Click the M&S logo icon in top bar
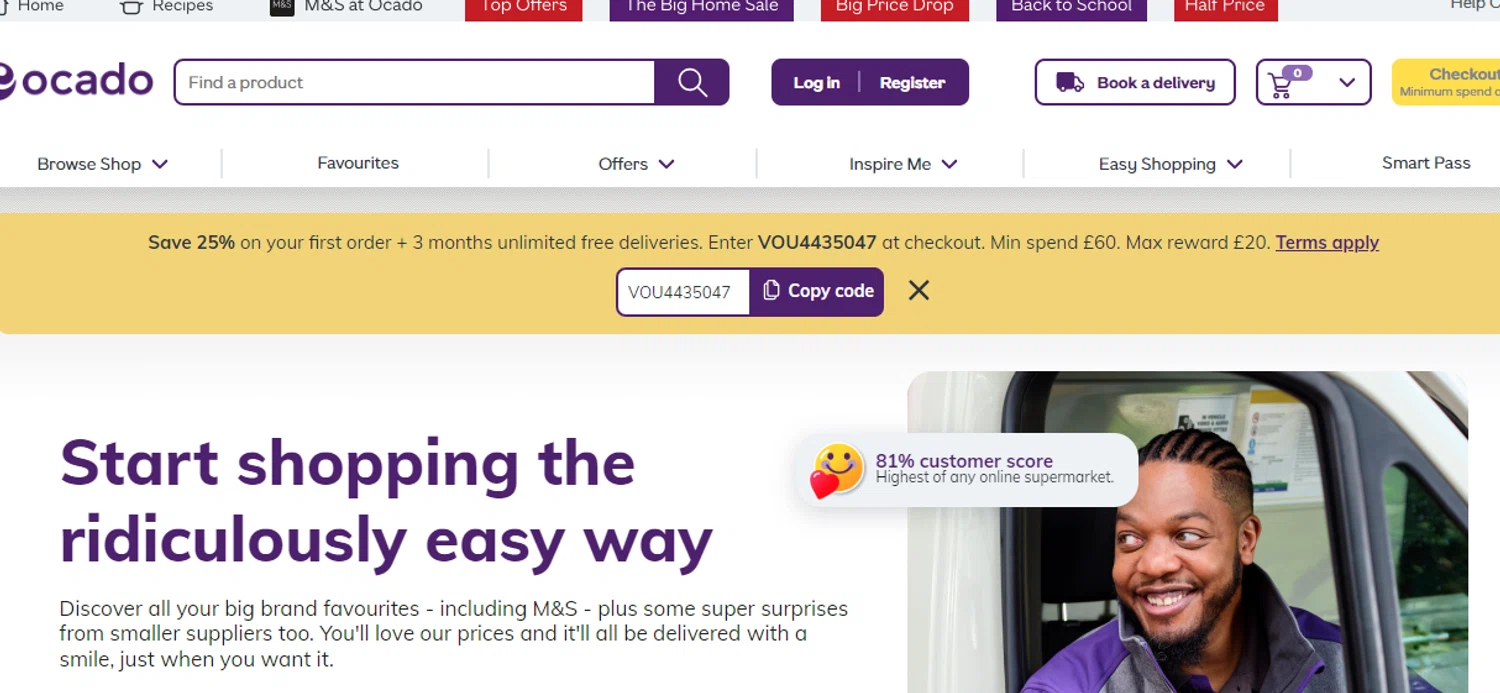The width and height of the screenshot is (1500, 693). [x=282, y=7]
